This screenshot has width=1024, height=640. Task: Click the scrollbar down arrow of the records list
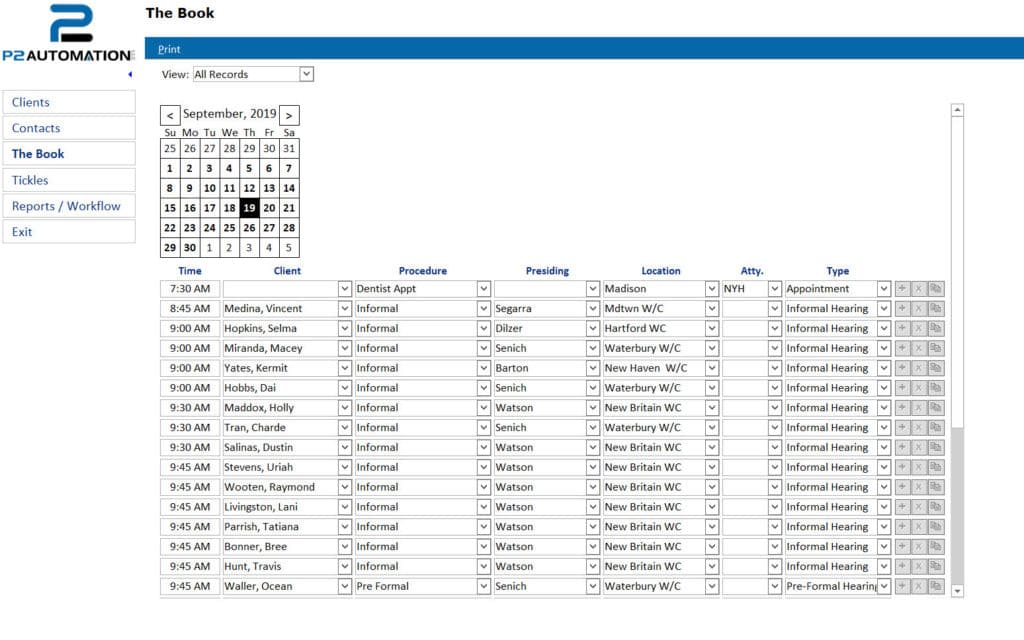pos(957,591)
